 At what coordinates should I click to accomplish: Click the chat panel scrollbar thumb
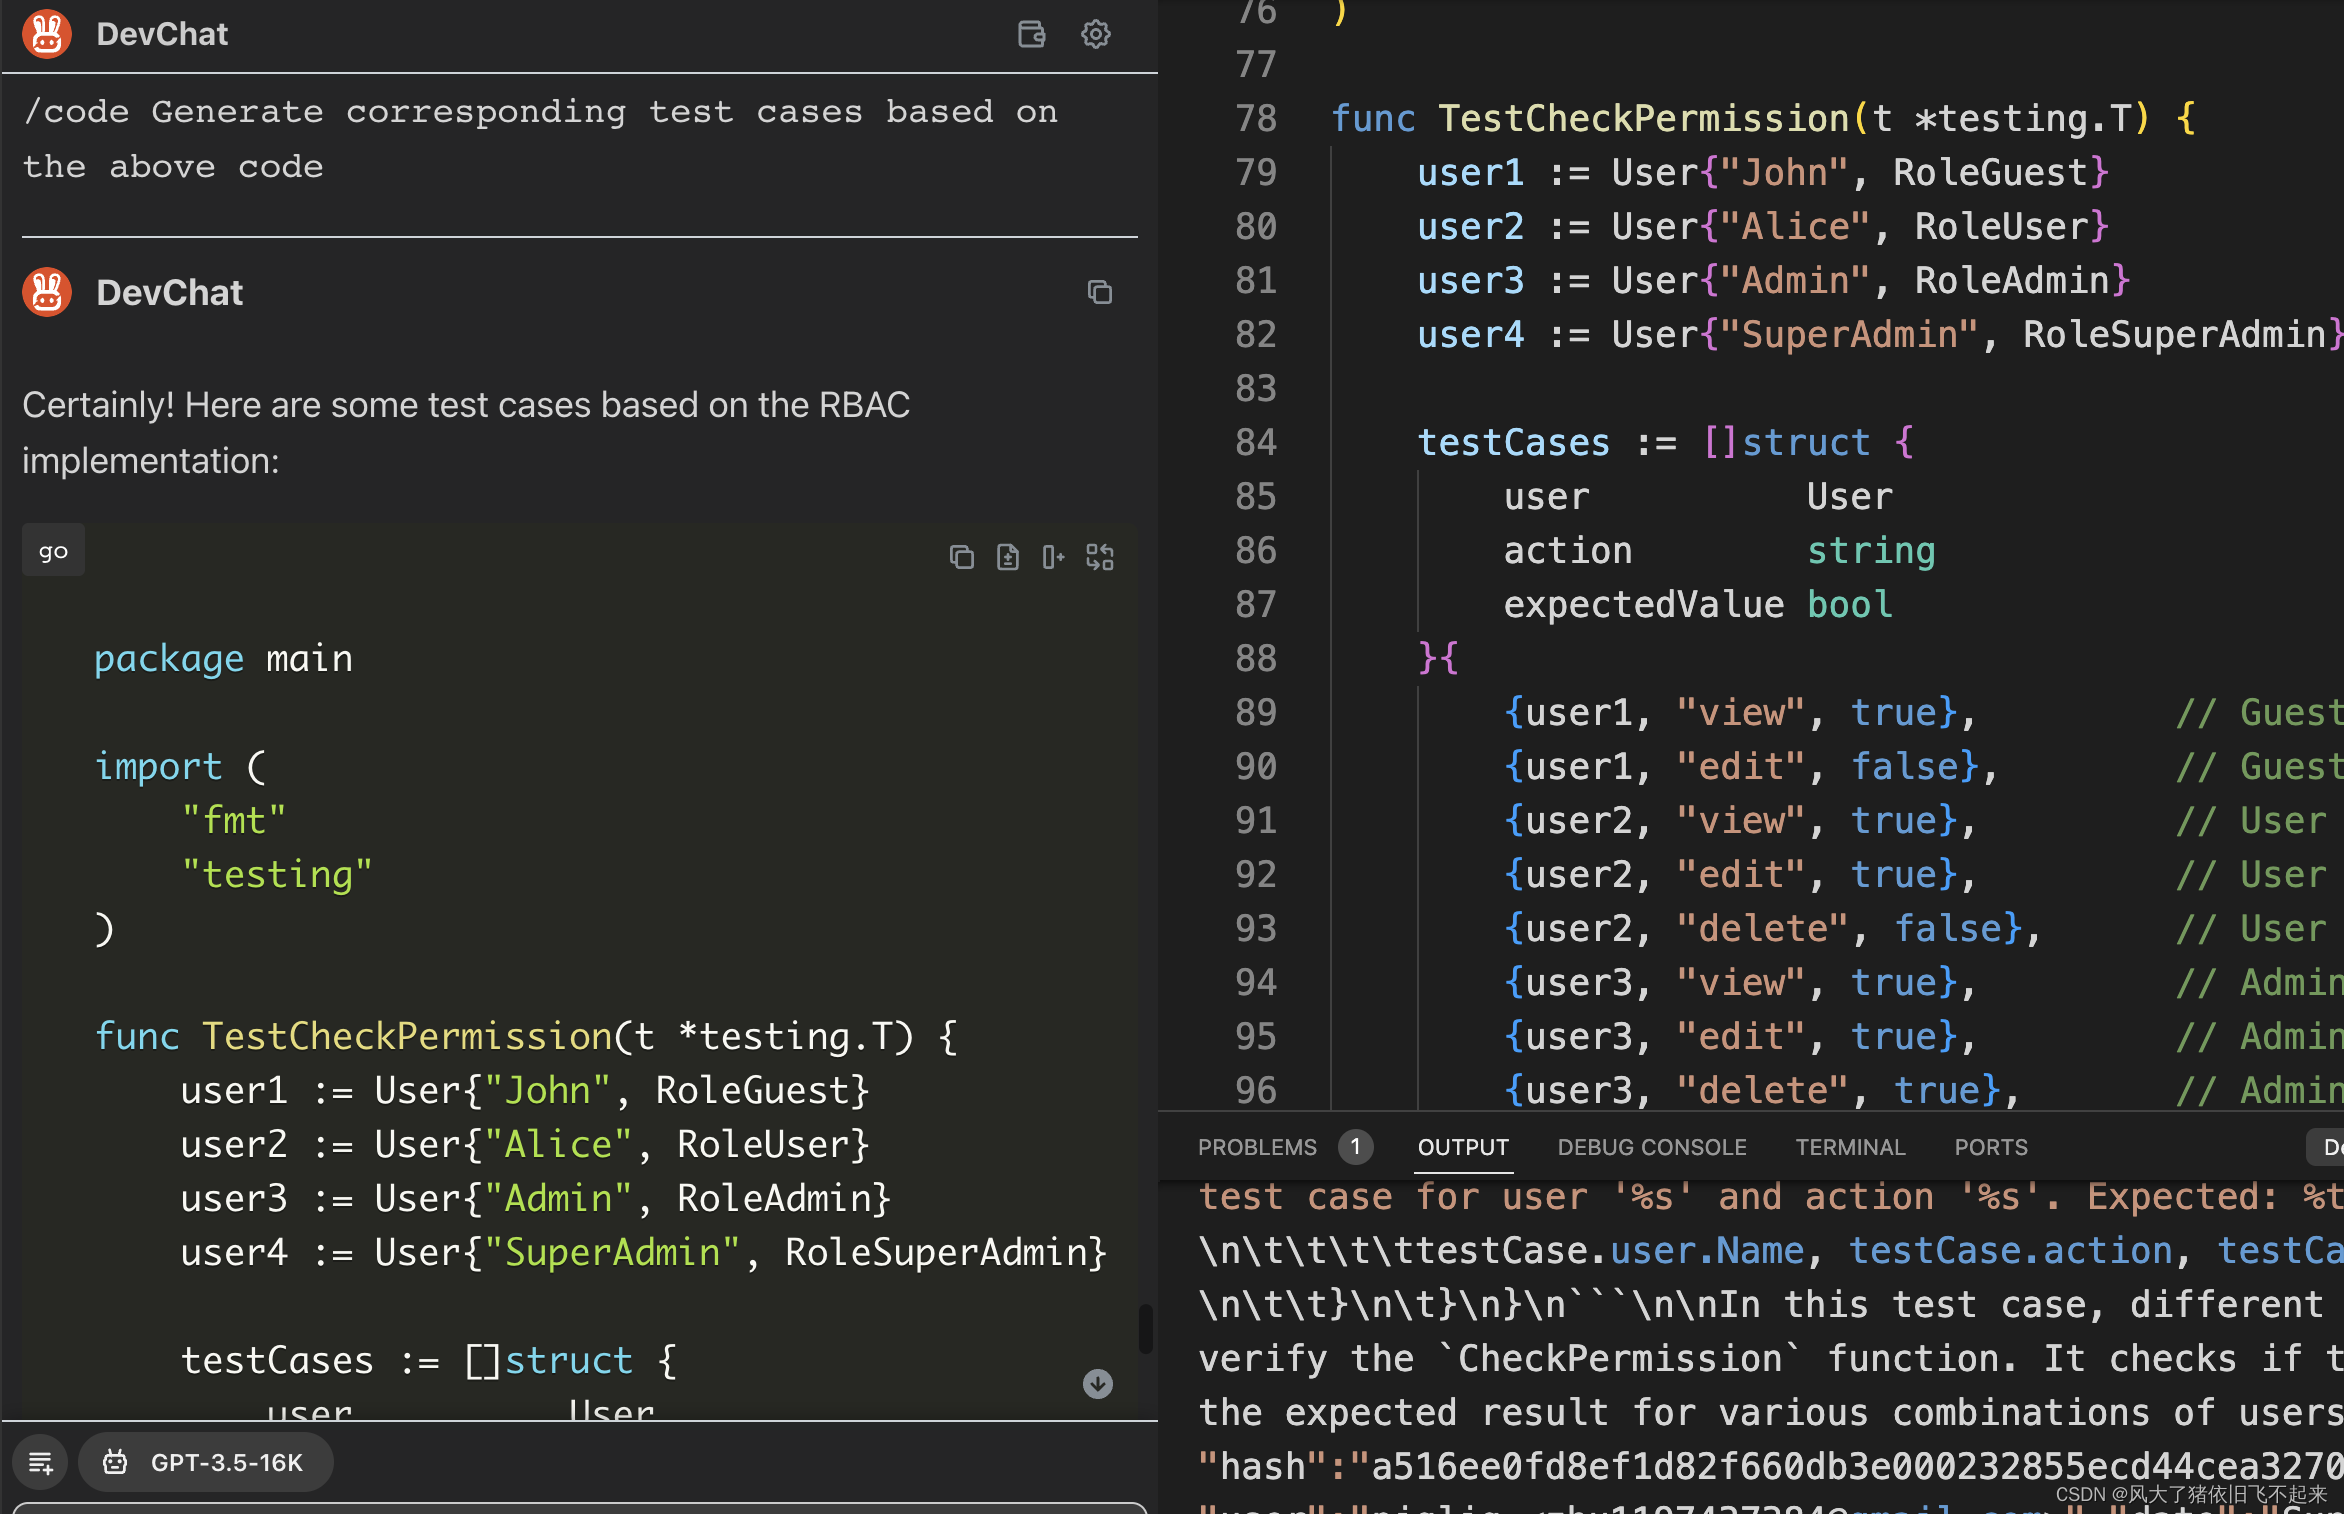point(1145,1329)
